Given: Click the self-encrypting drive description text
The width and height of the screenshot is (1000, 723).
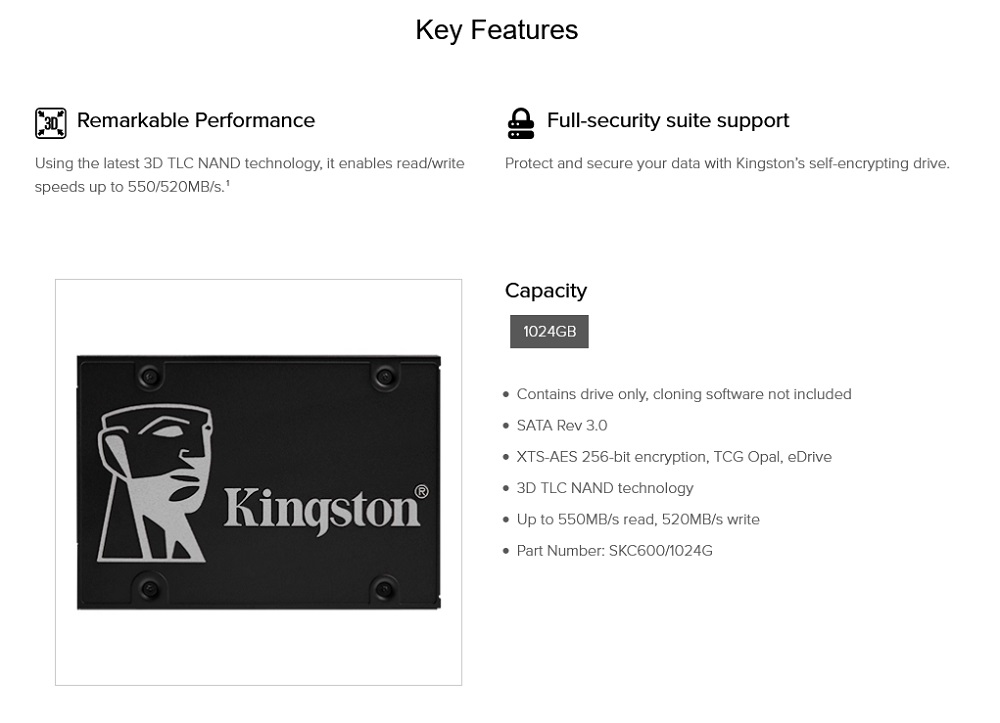Looking at the screenshot, I should (x=727, y=163).
